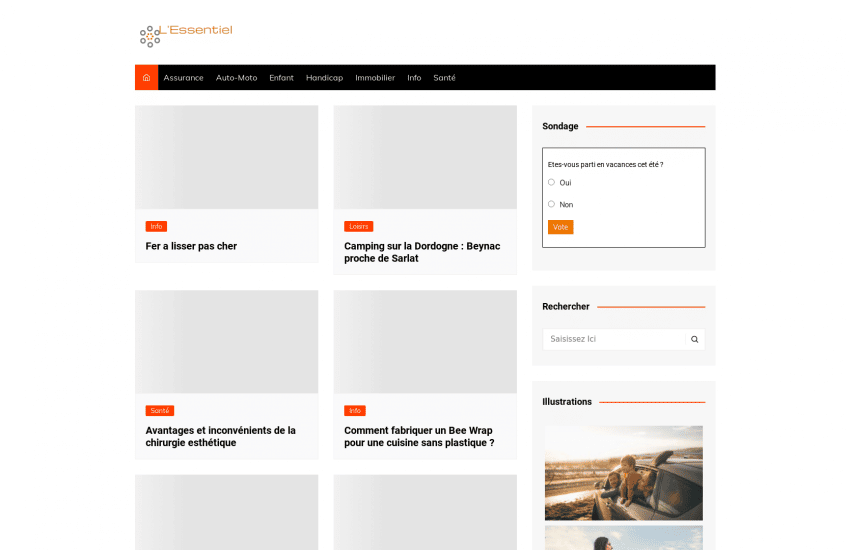Go to the Enfant category
This screenshot has width=850, height=550.
point(281,77)
